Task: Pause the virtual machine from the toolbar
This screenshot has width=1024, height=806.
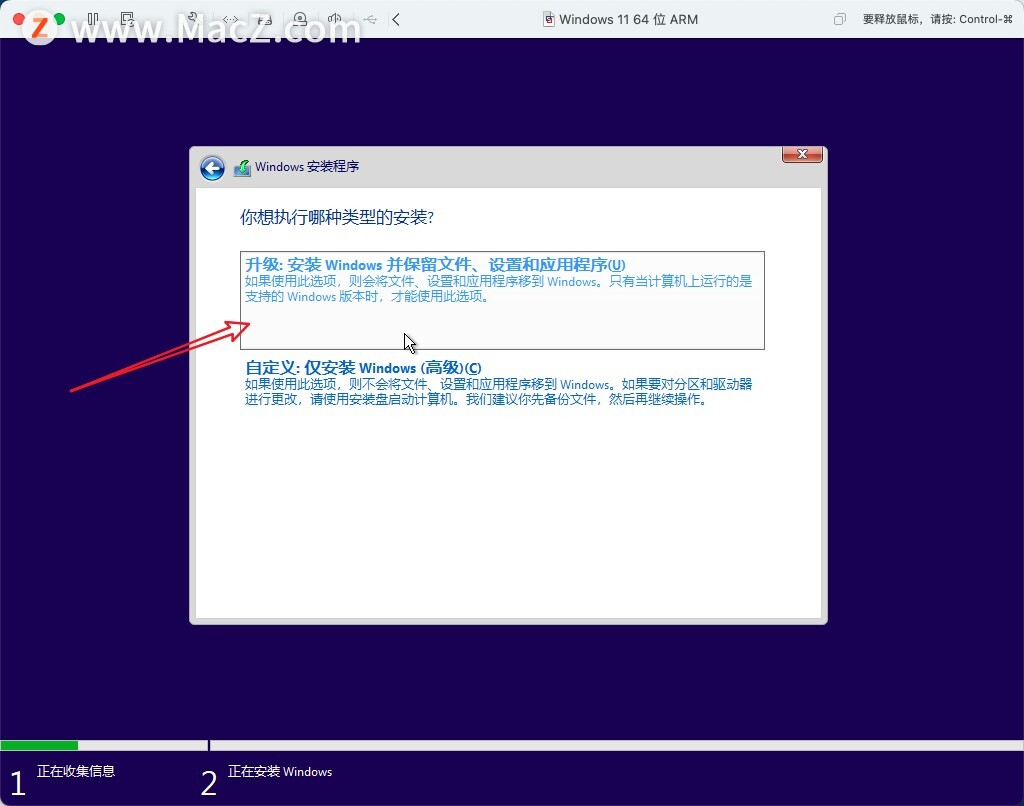Action: click(93, 20)
